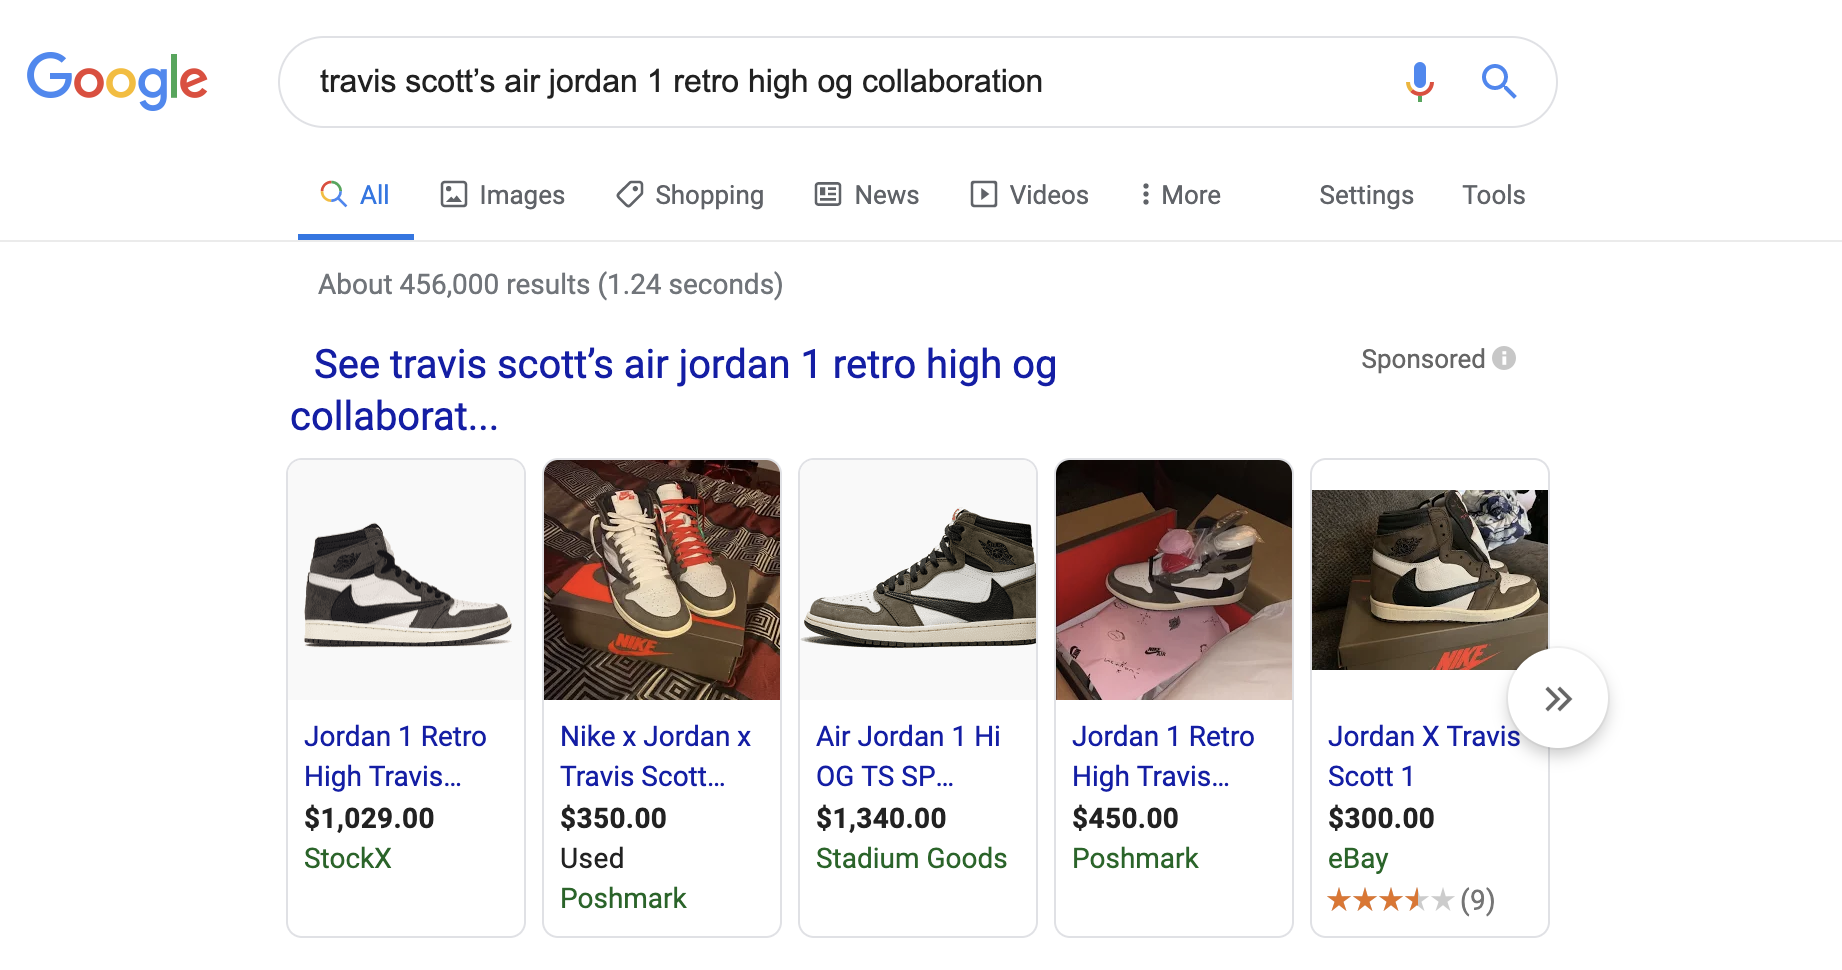Switch to the Images tab
The width and height of the screenshot is (1842, 970).
[503, 195]
